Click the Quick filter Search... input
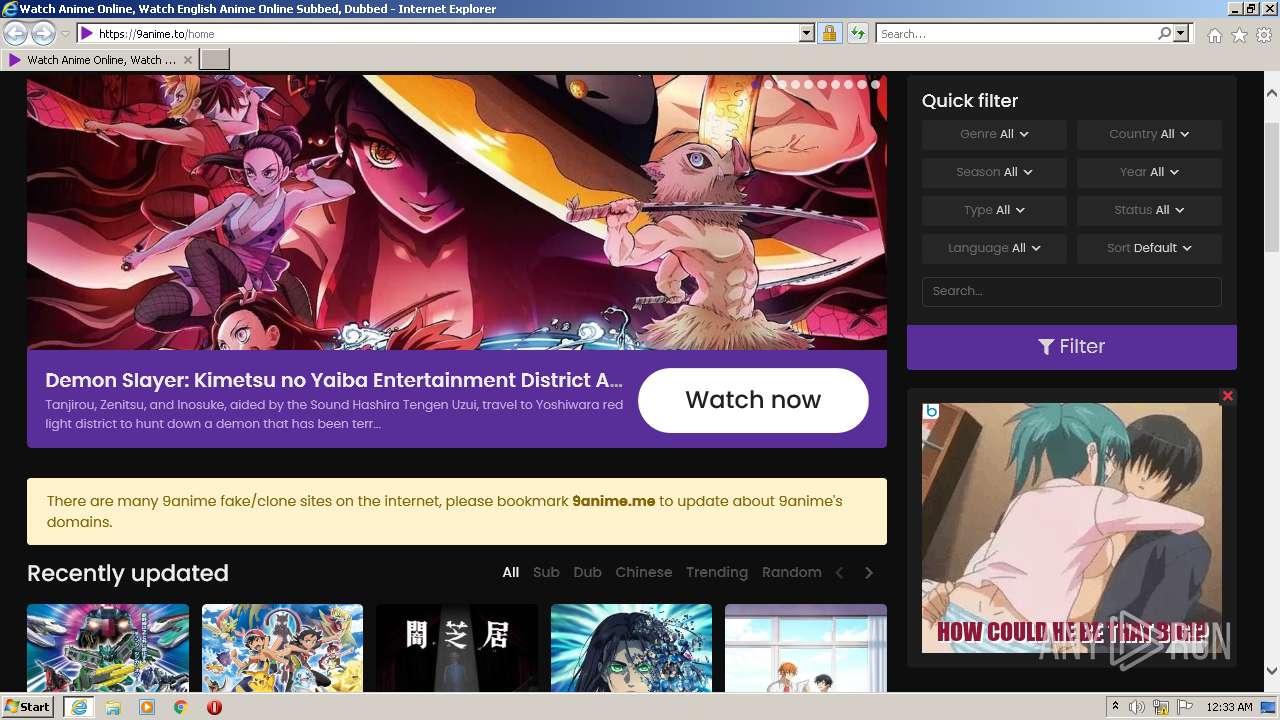Screen dimensions: 1280x720 coord(1072,291)
